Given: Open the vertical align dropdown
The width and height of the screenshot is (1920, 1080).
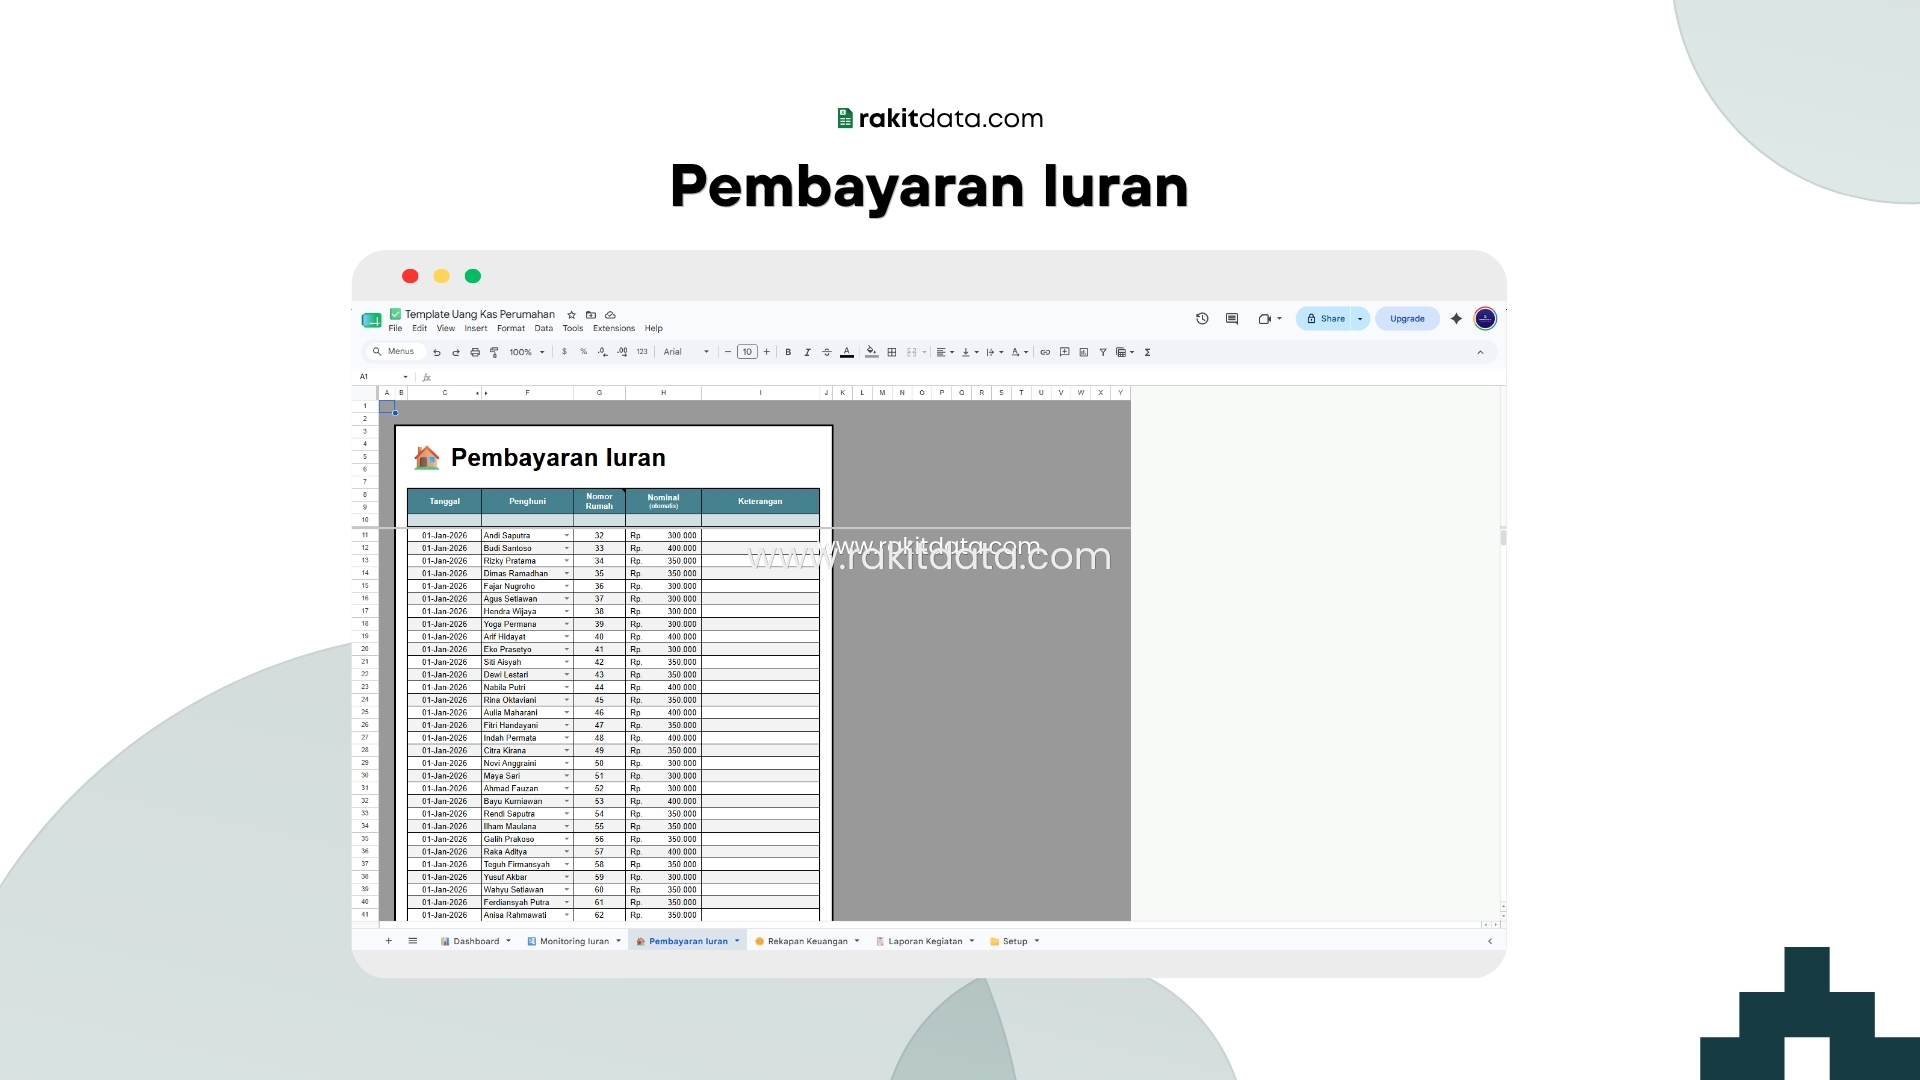Looking at the screenshot, I should point(970,352).
